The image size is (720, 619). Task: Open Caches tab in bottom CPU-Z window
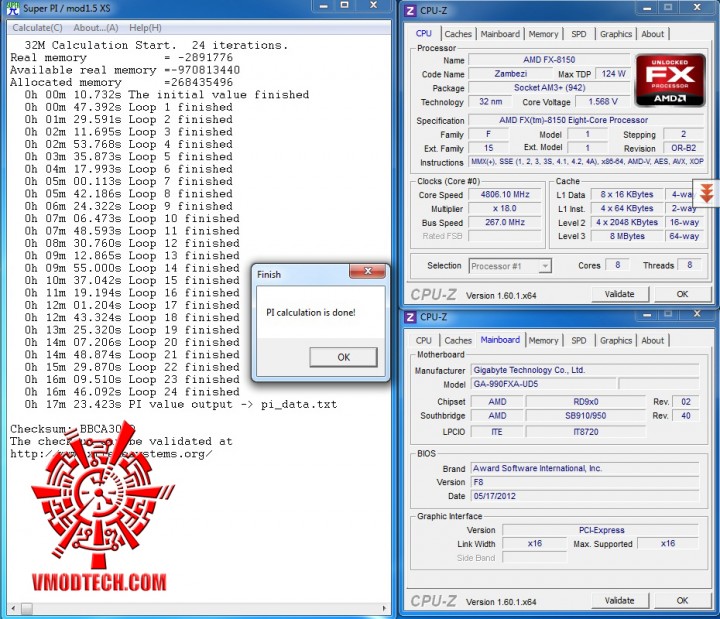(x=458, y=341)
